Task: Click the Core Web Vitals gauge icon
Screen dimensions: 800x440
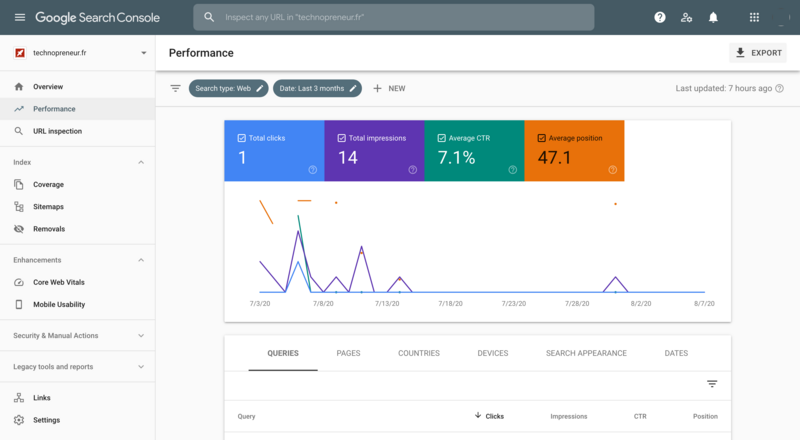Action: click(x=19, y=282)
